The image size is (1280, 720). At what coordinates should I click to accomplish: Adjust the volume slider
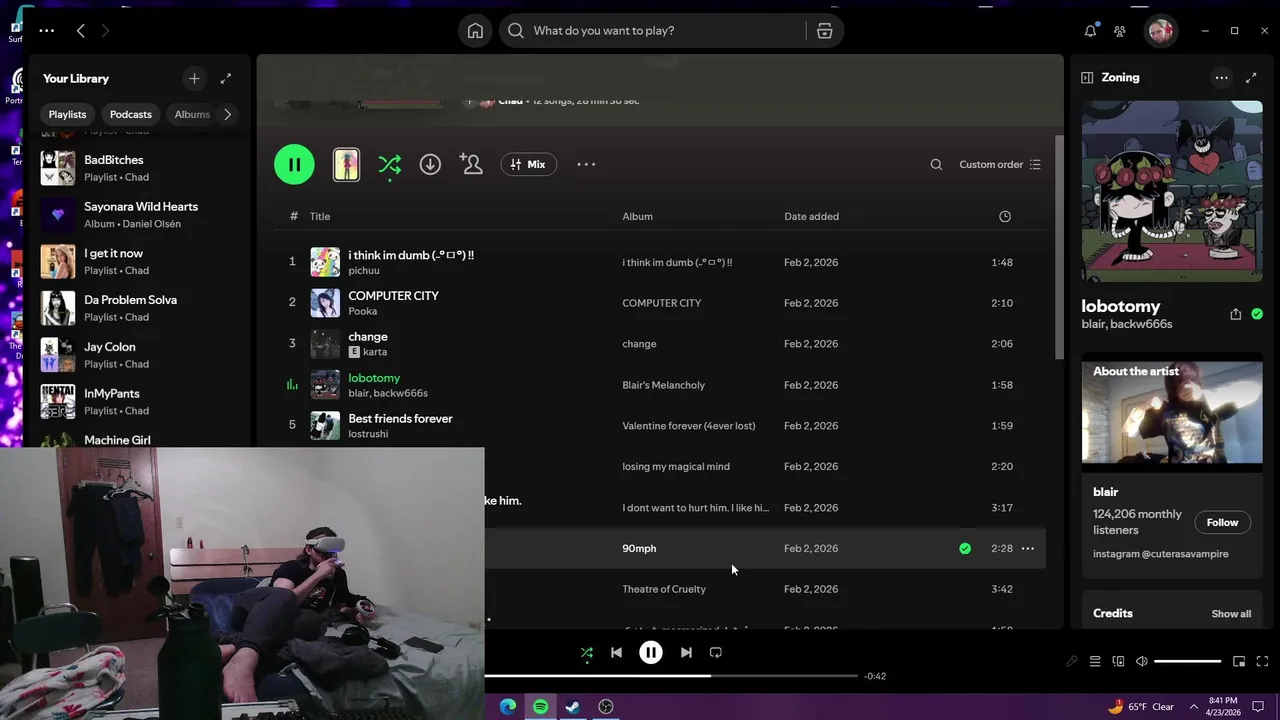(1188, 661)
